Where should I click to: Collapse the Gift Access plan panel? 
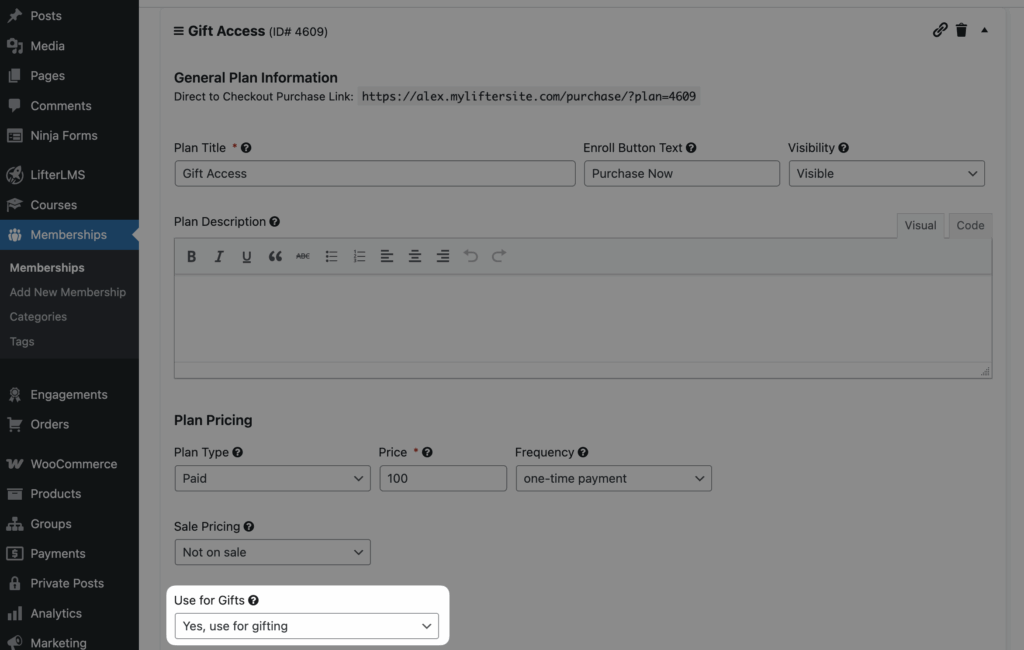click(984, 31)
